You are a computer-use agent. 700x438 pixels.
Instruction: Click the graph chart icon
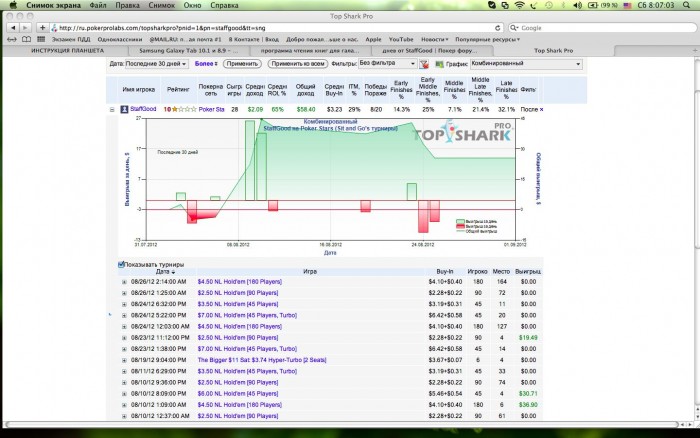439,64
